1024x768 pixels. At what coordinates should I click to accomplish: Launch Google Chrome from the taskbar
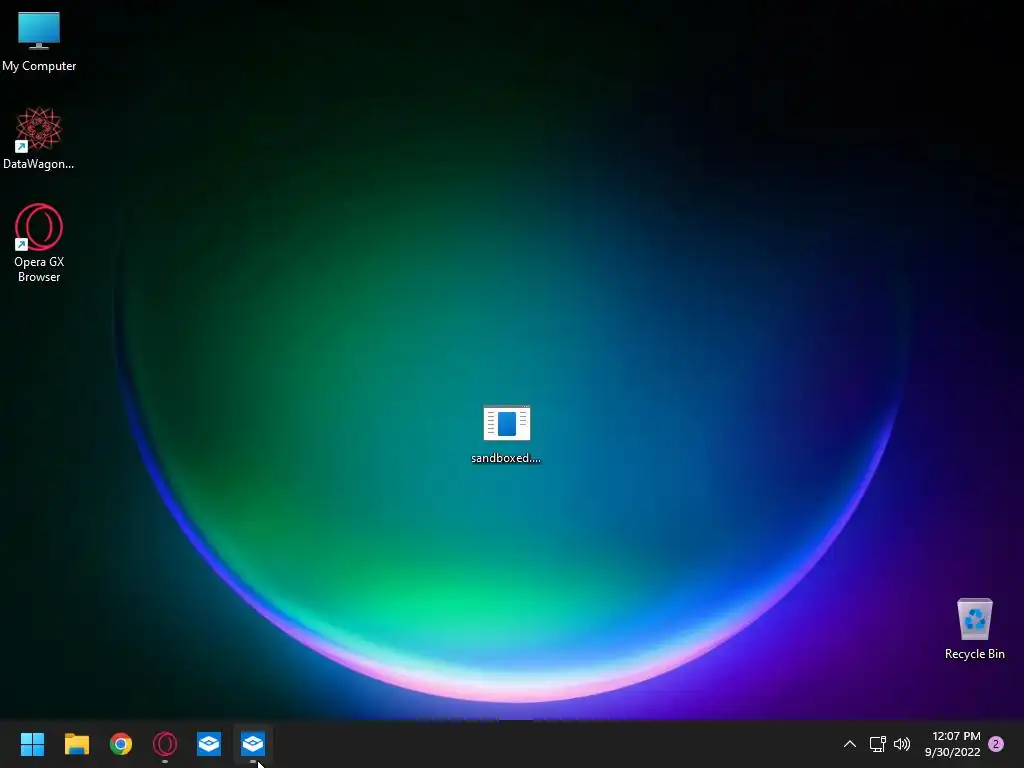tap(121, 744)
